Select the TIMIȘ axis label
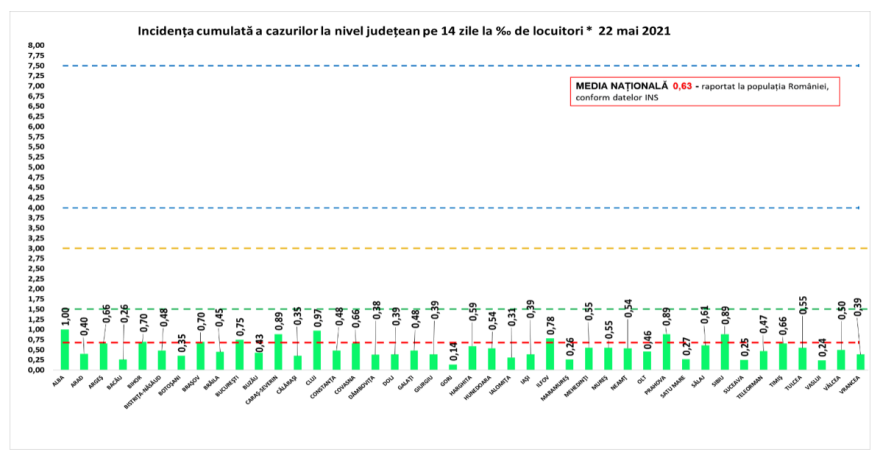Screen dimensions: 880x458 coord(782,381)
